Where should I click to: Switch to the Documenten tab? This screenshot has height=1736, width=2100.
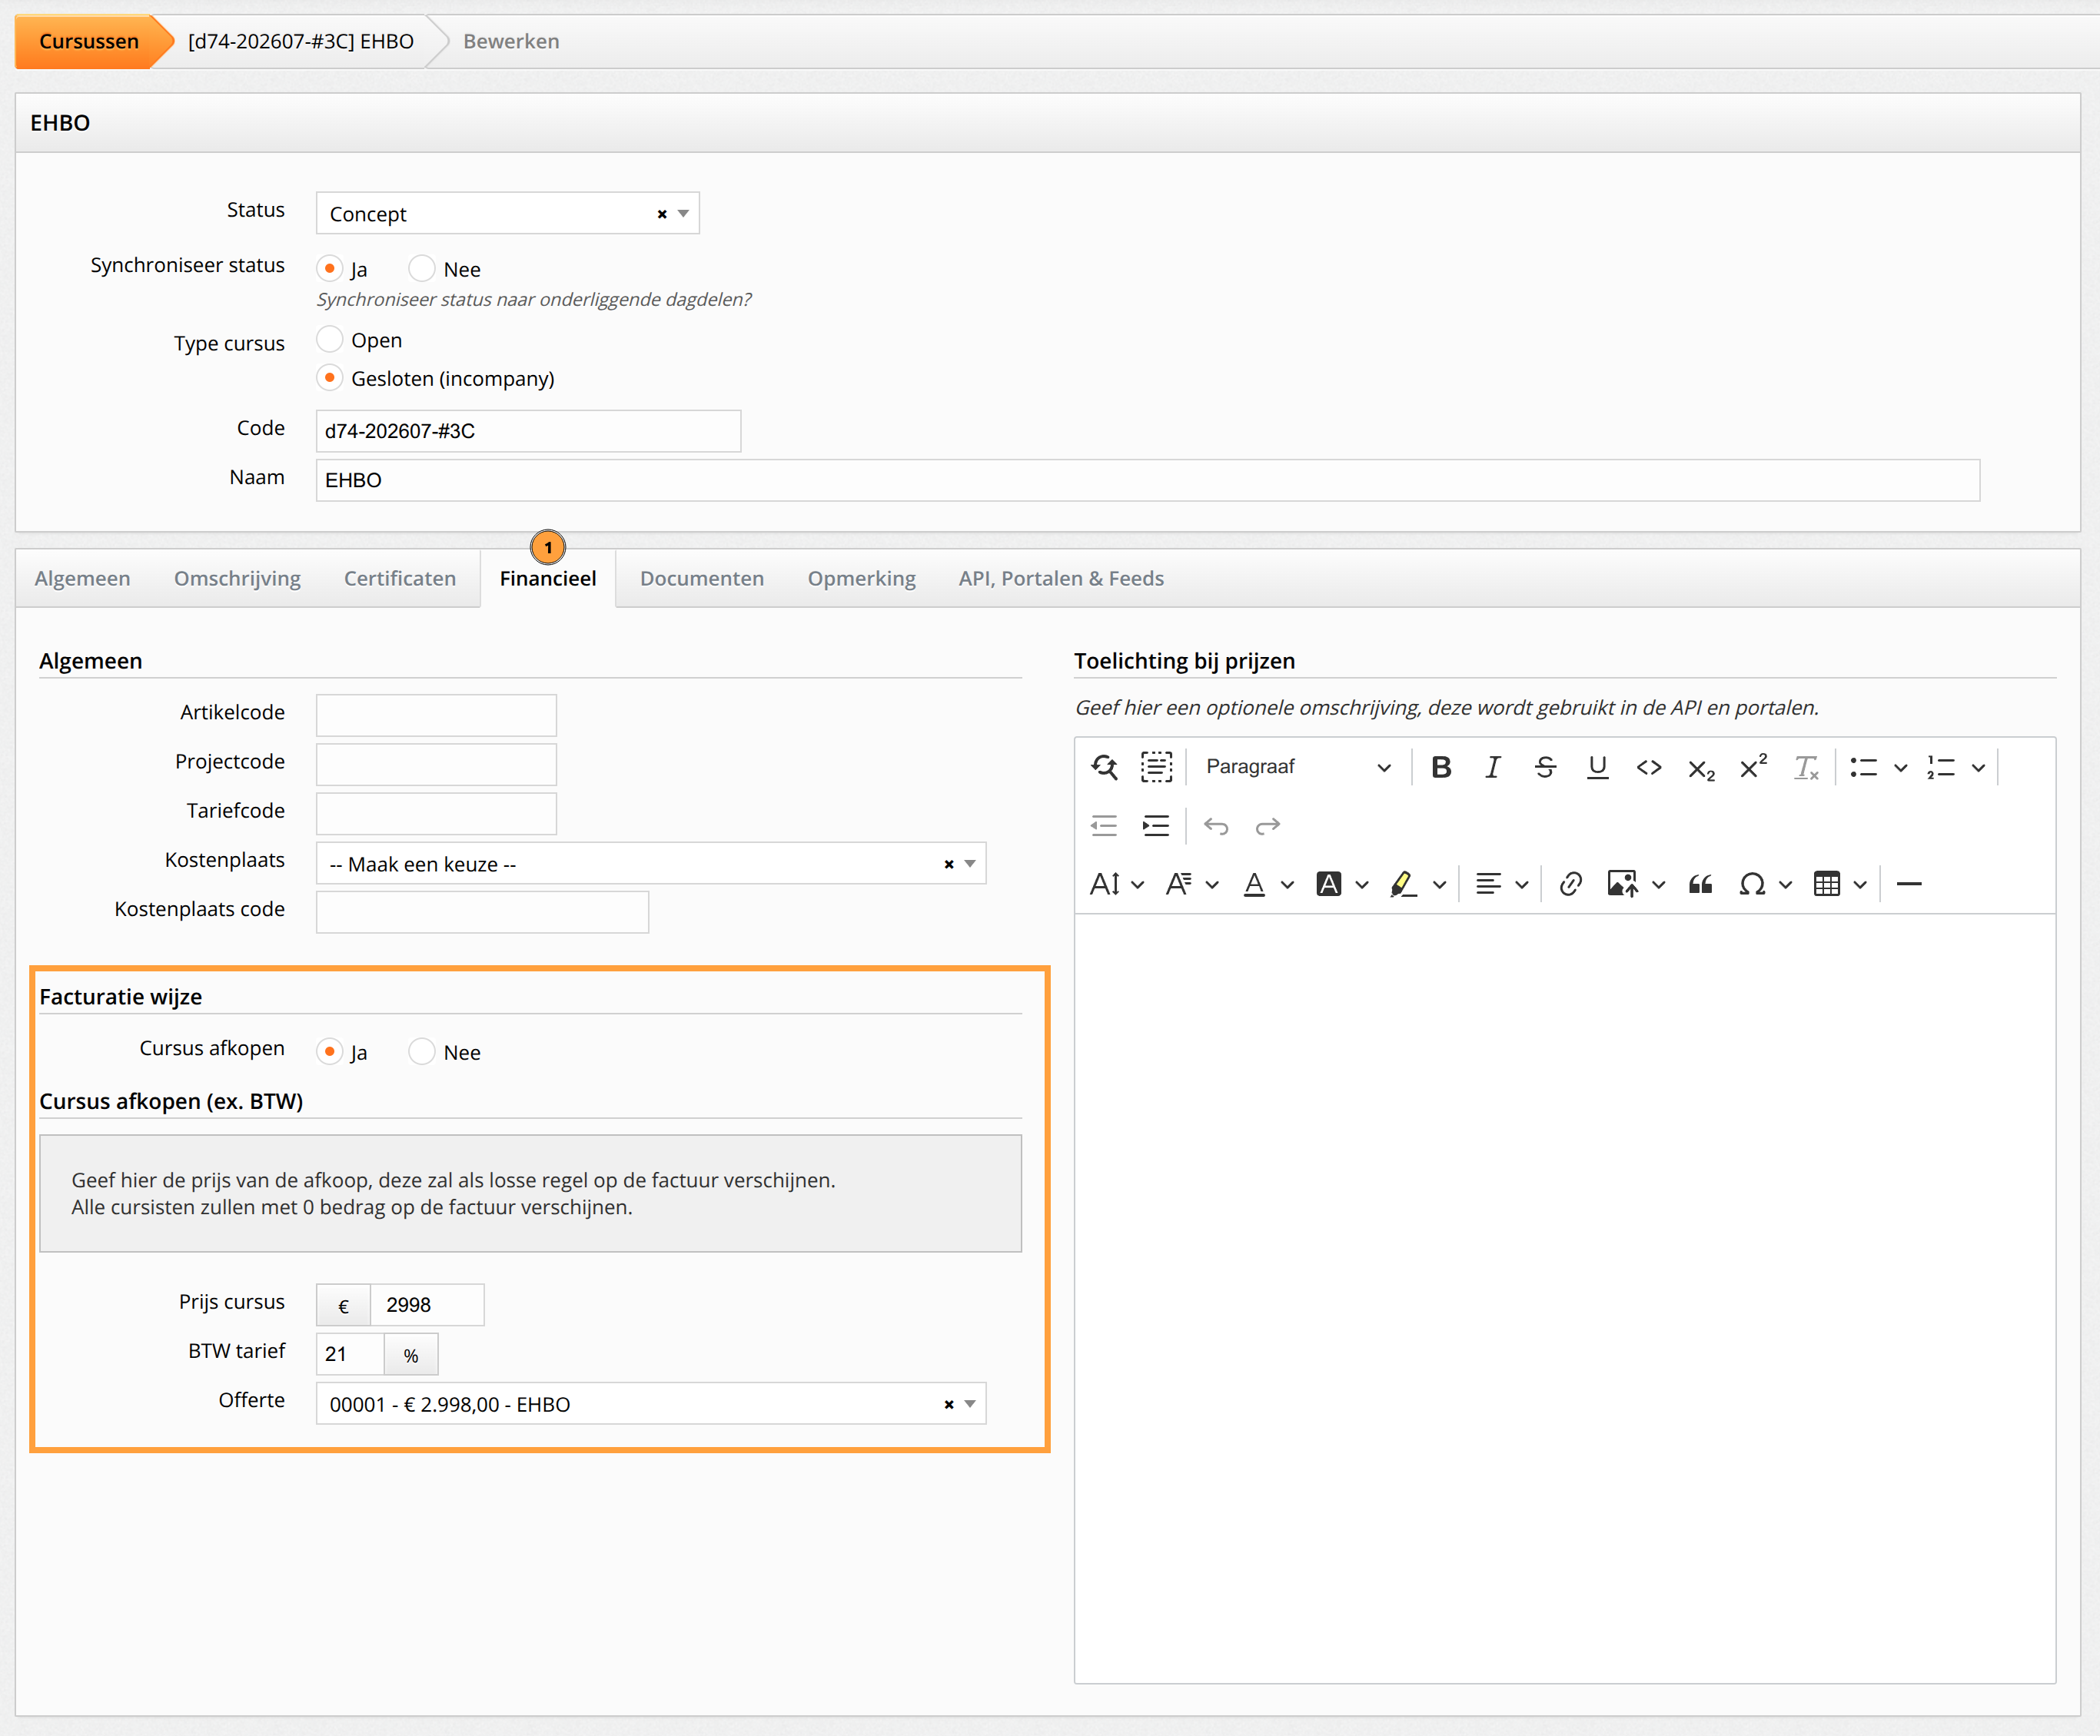pyautogui.click(x=702, y=578)
